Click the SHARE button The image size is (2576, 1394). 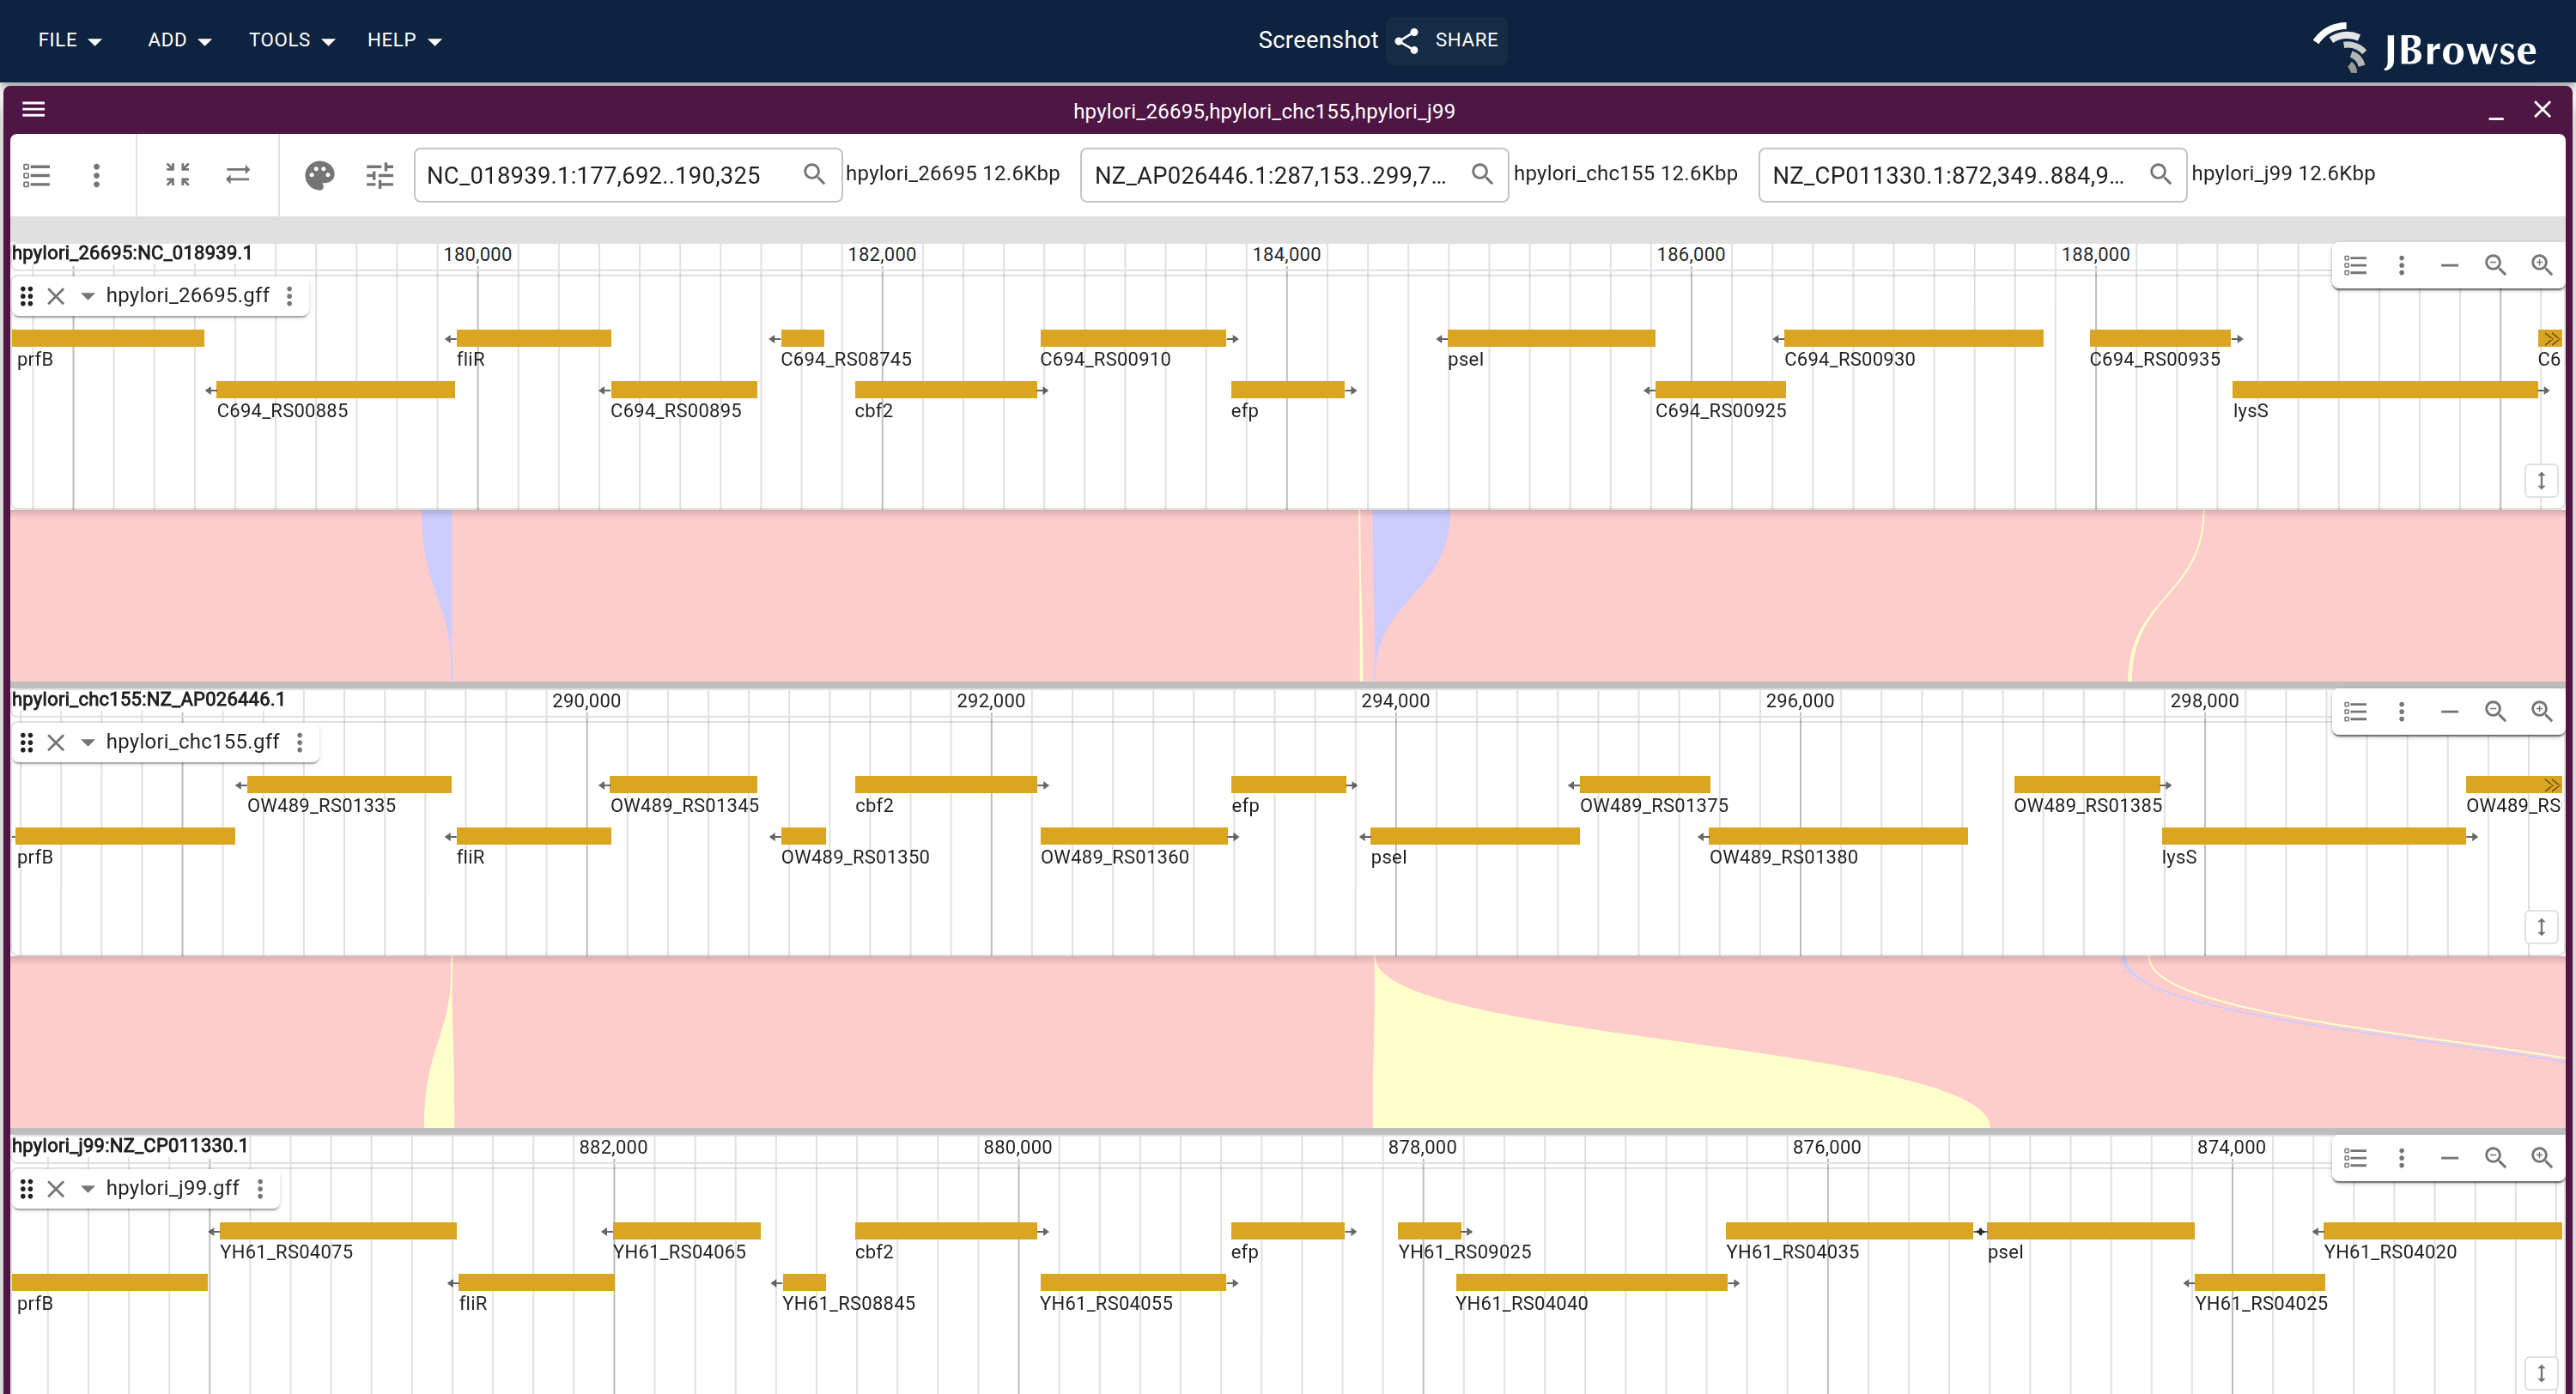pyautogui.click(x=1447, y=40)
